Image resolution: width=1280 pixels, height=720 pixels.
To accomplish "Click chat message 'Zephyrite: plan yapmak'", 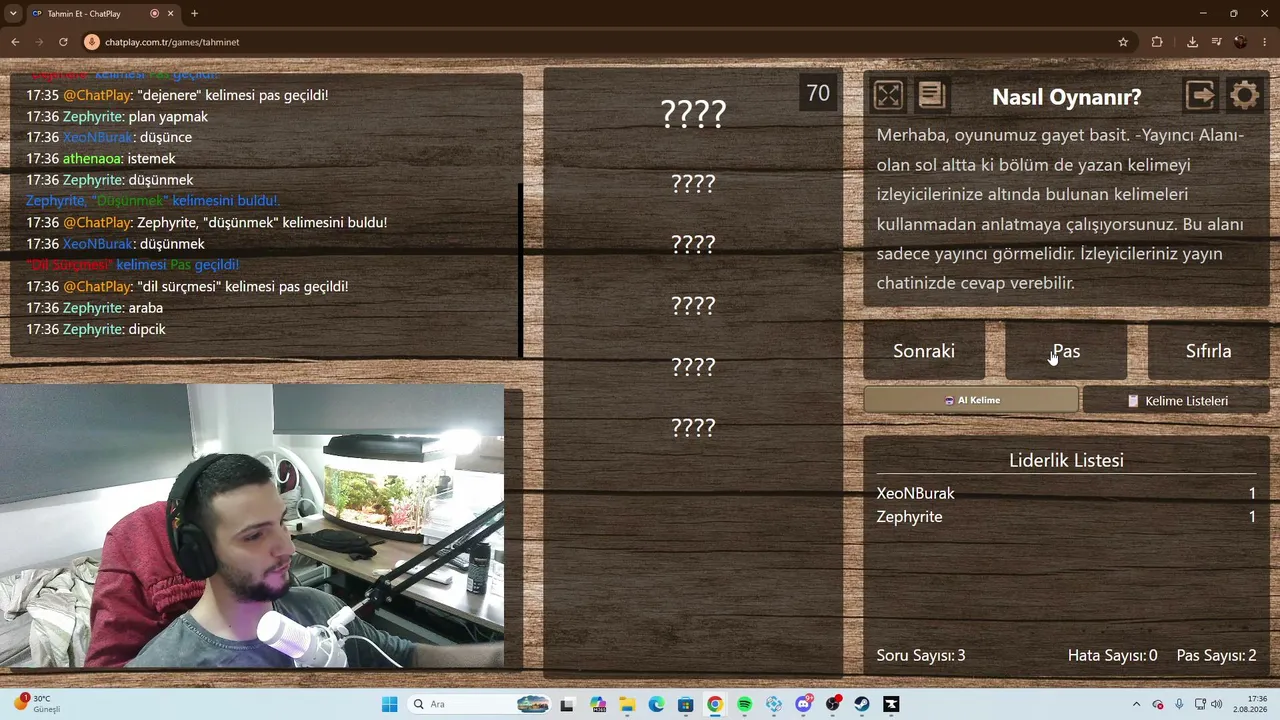I will click(x=117, y=116).
